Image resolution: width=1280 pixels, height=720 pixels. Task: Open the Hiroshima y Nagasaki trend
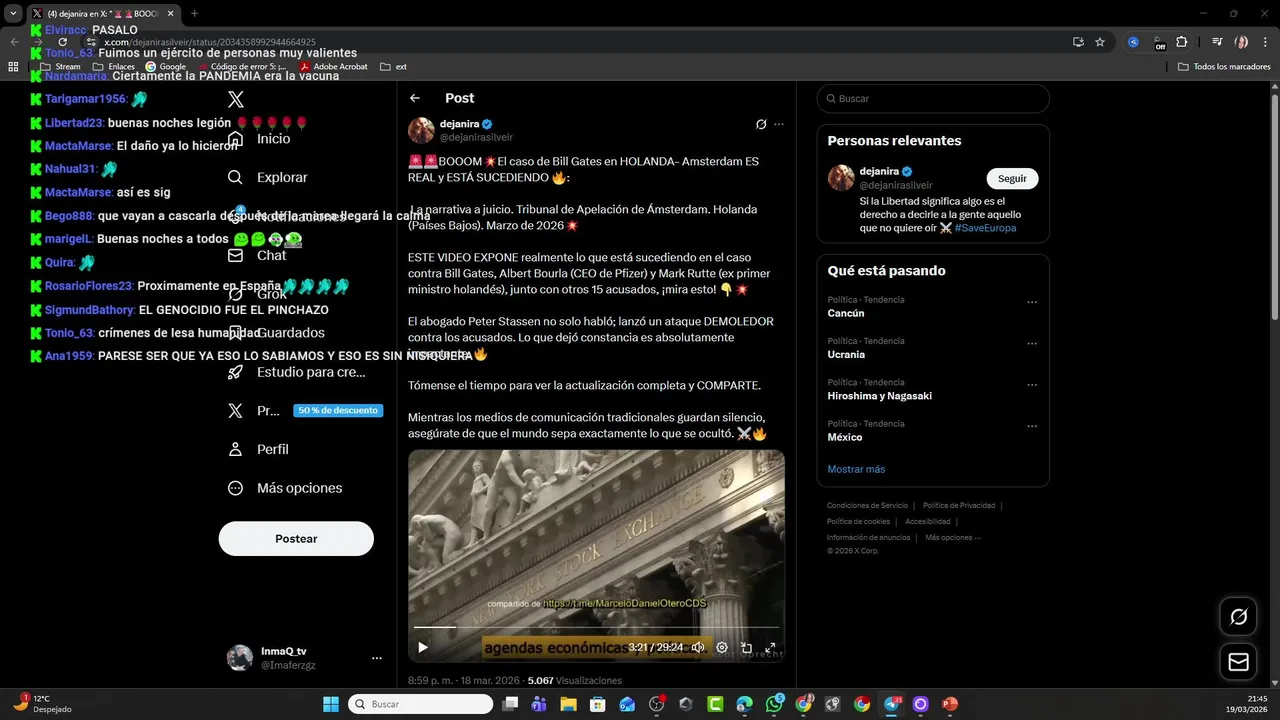[880, 396]
